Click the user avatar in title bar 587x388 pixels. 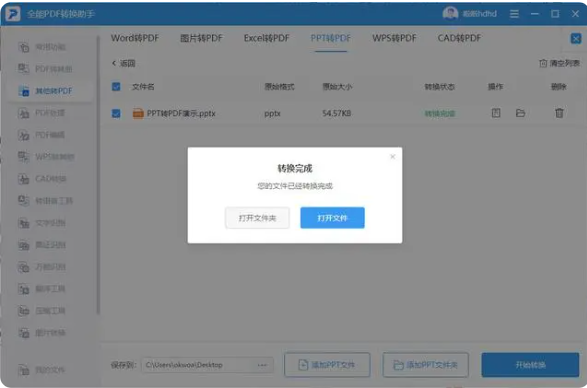pos(450,13)
